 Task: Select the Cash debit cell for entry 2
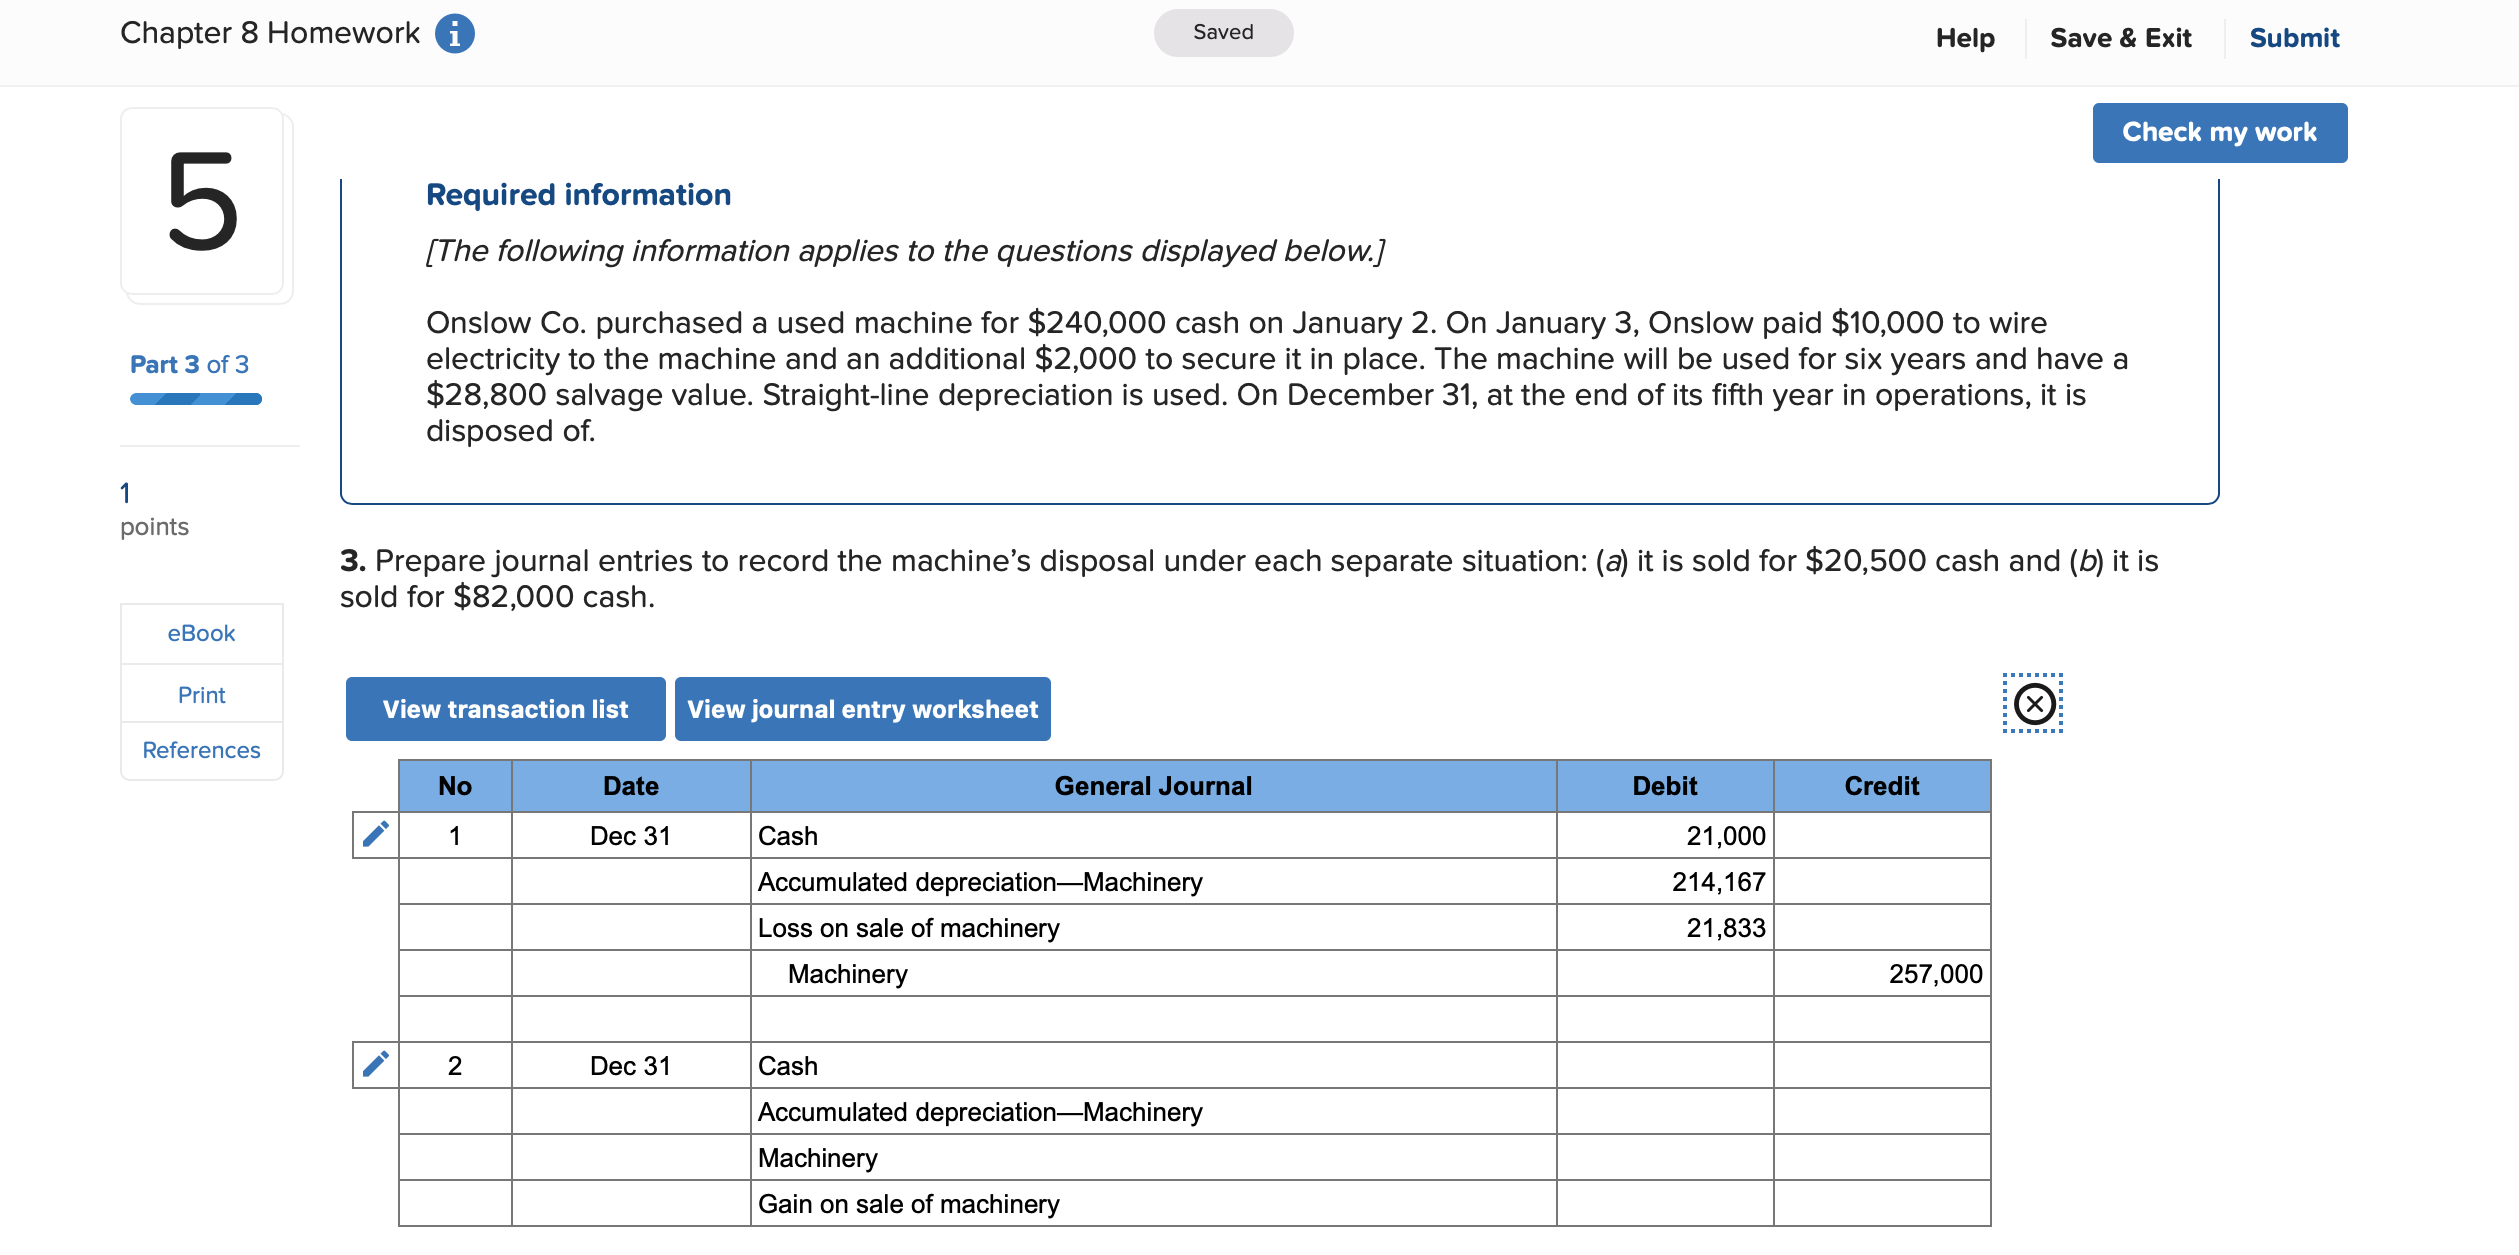coord(1664,1066)
